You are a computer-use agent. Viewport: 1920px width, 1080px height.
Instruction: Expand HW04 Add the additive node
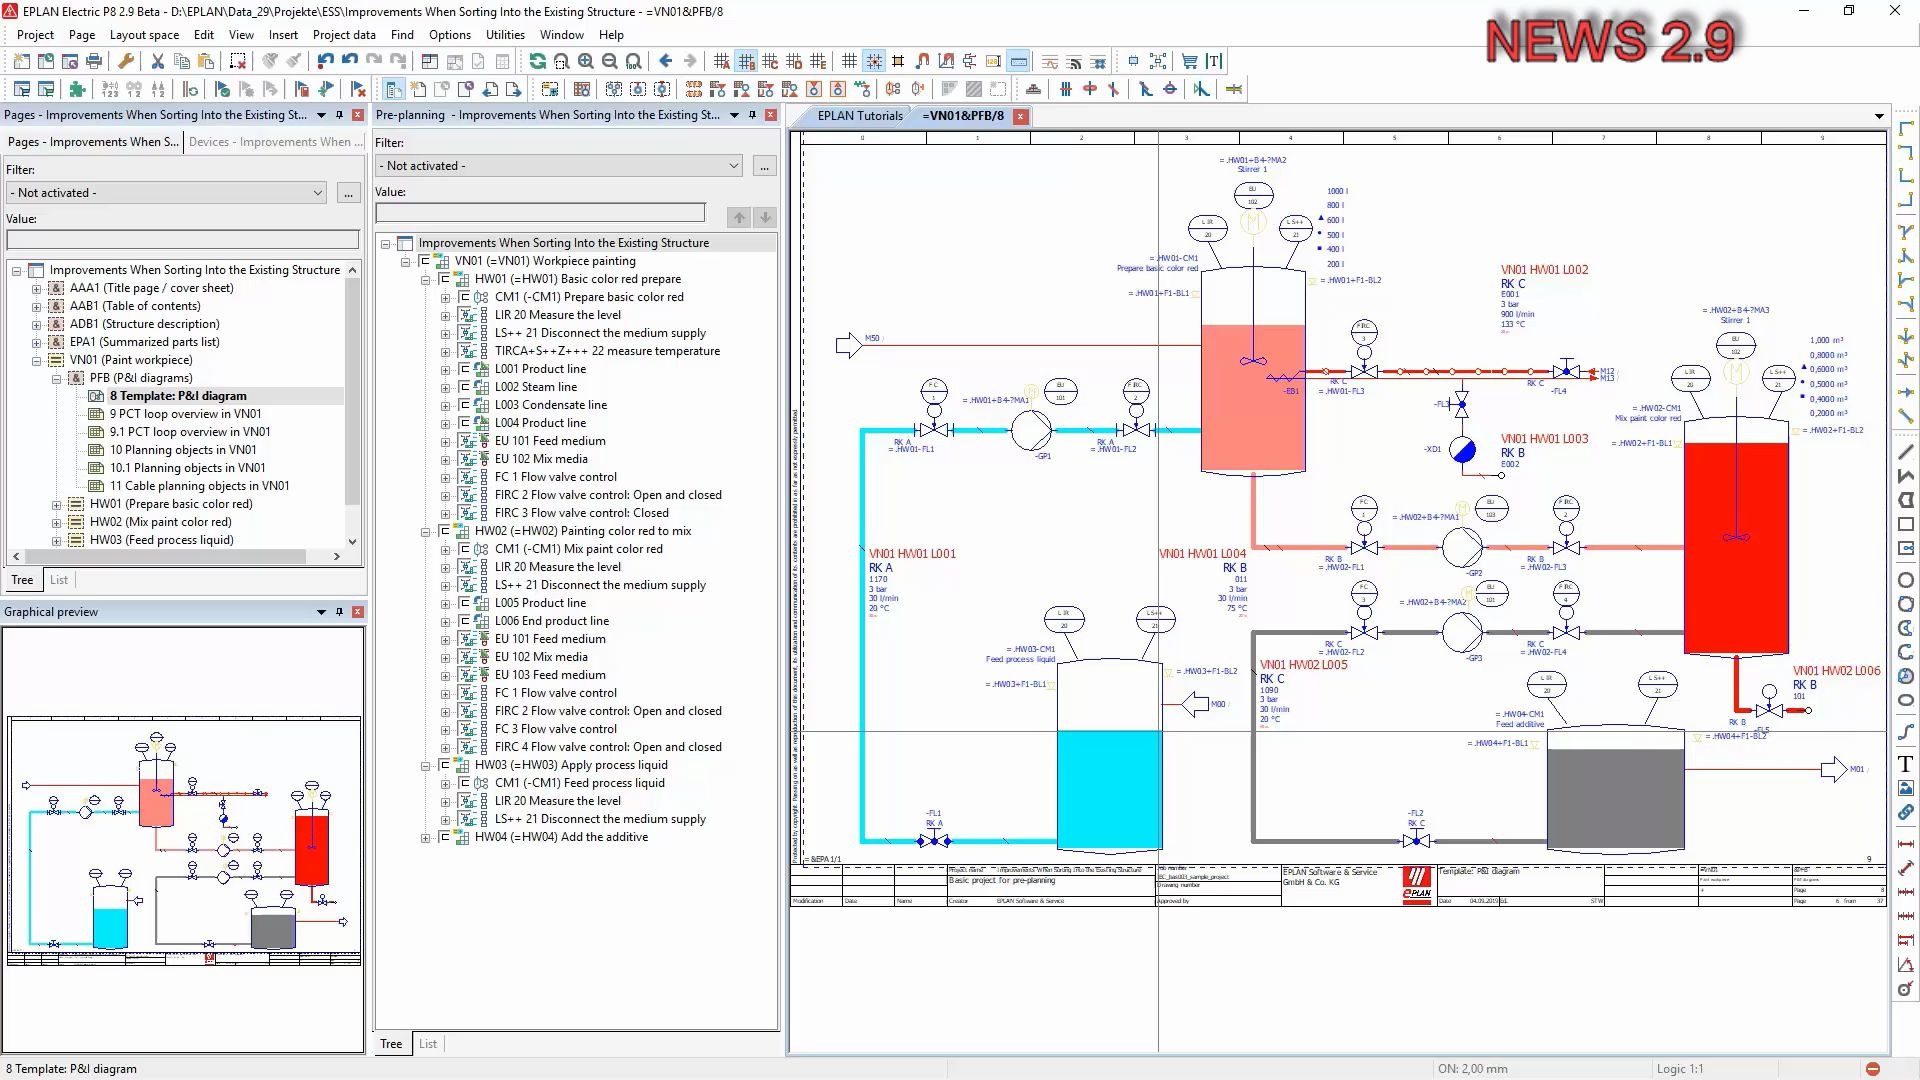tap(425, 837)
